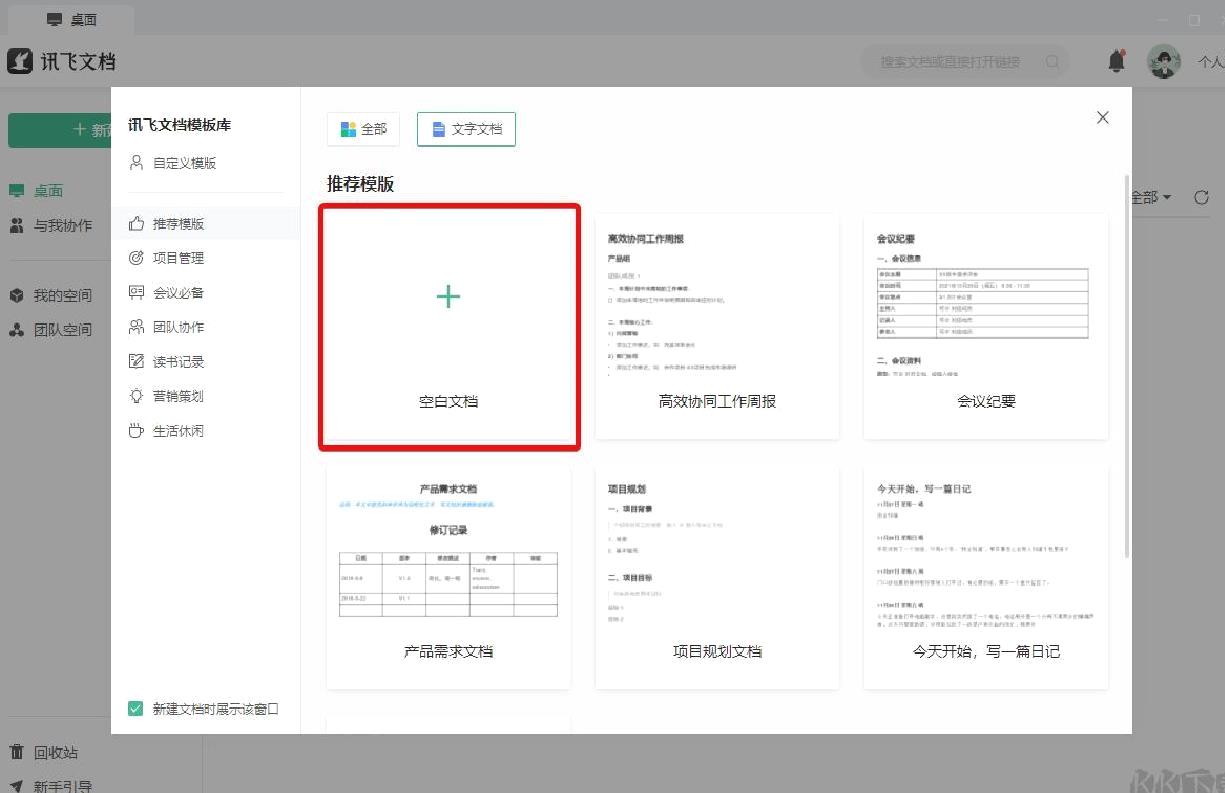The image size is (1225, 793).
Task: Uncheck 新建文档时展示该窗口 checkbox
Action: point(136,709)
